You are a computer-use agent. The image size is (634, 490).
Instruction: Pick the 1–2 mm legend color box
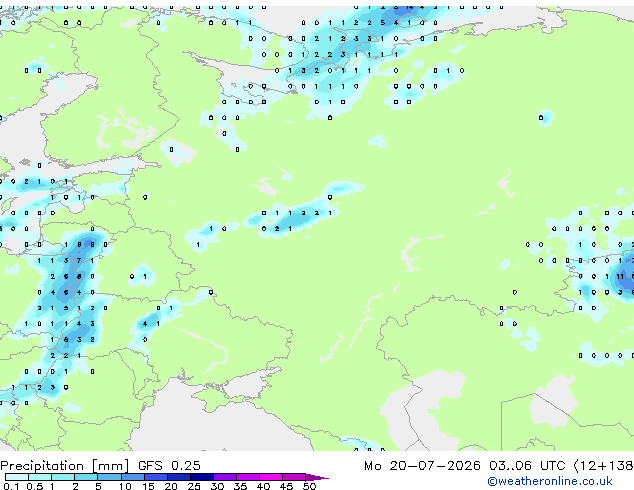[63, 477]
